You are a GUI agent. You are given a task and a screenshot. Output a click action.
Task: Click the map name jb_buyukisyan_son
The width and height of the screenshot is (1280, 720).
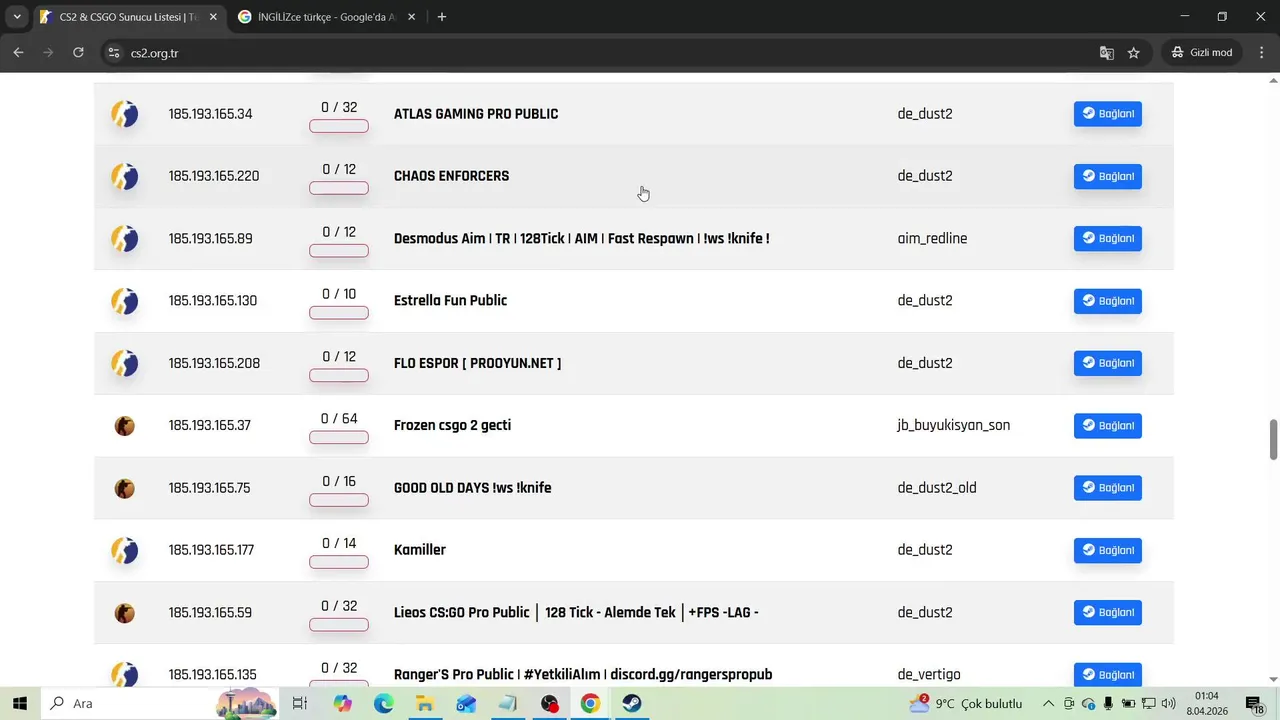click(x=954, y=426)
